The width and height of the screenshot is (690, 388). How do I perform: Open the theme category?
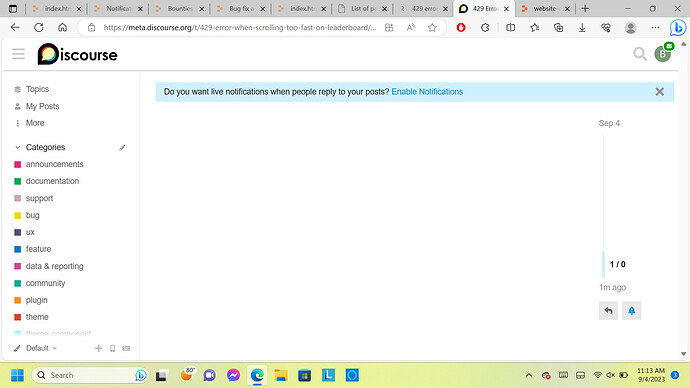[x=37, y=317]
